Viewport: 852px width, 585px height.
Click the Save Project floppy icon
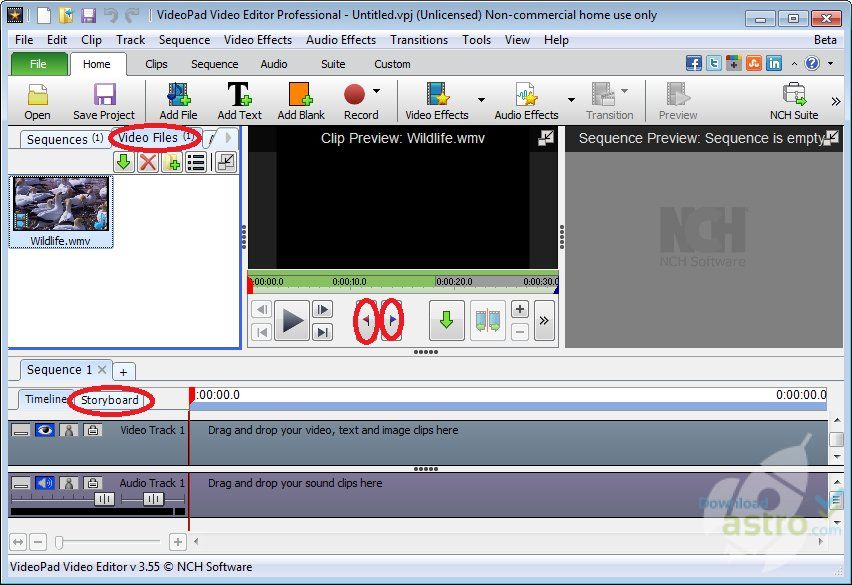pos(104,101)
